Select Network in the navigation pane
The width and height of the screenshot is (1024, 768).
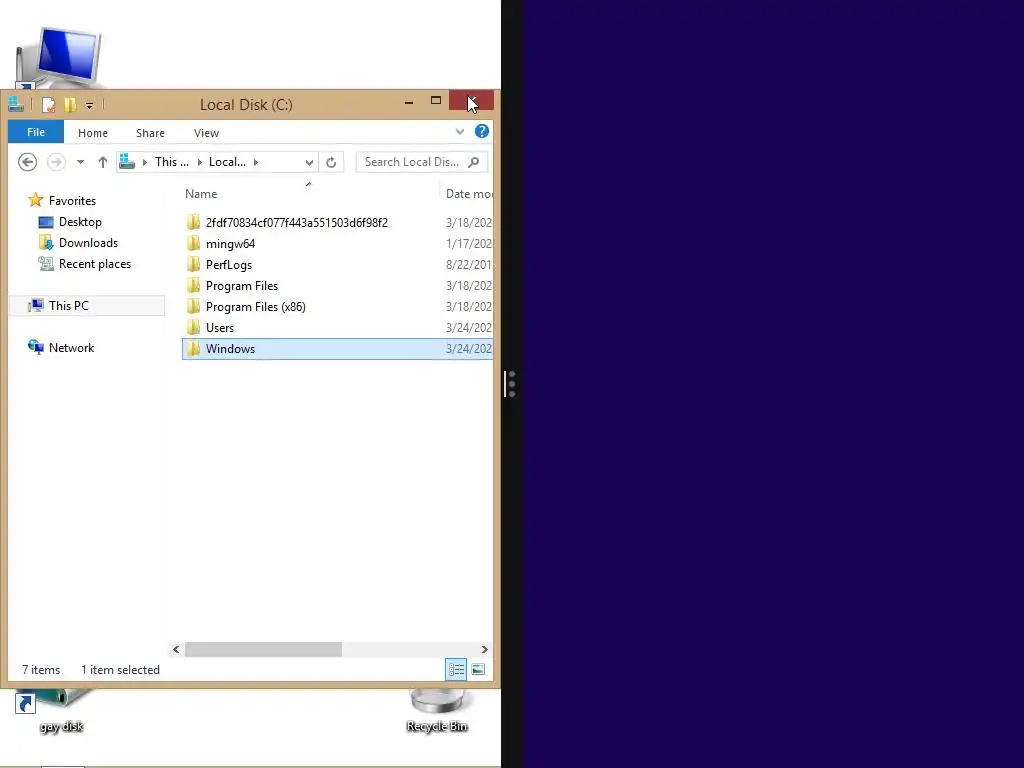coord(71,348)
